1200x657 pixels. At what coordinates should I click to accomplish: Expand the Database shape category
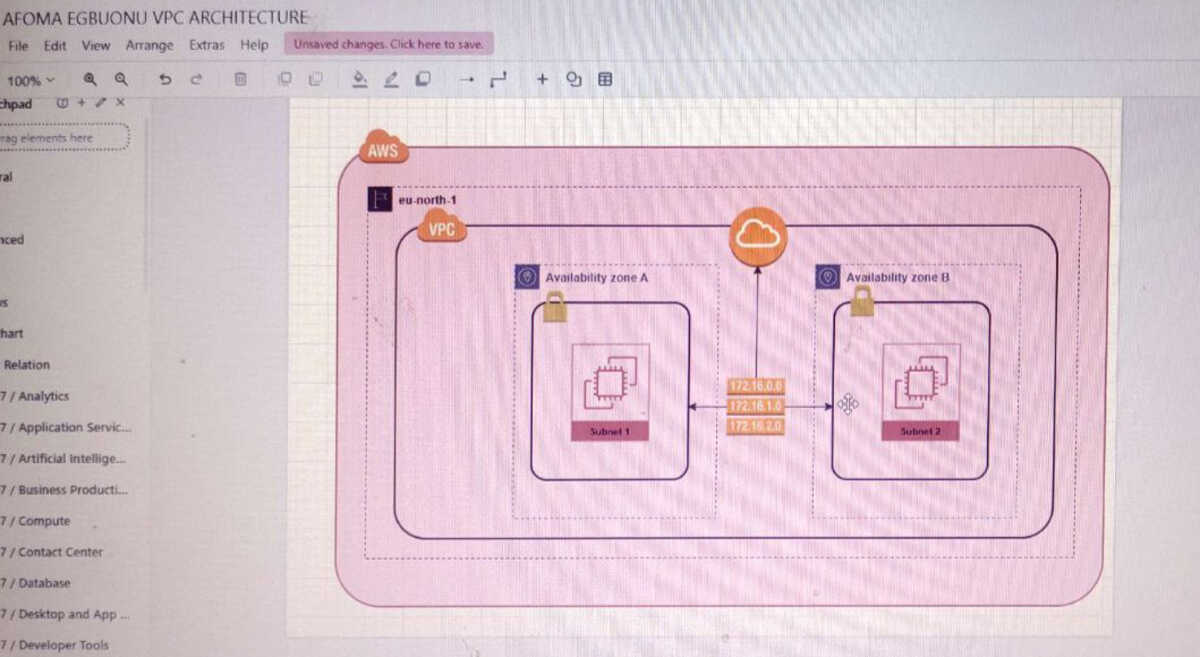click(36, 583)
